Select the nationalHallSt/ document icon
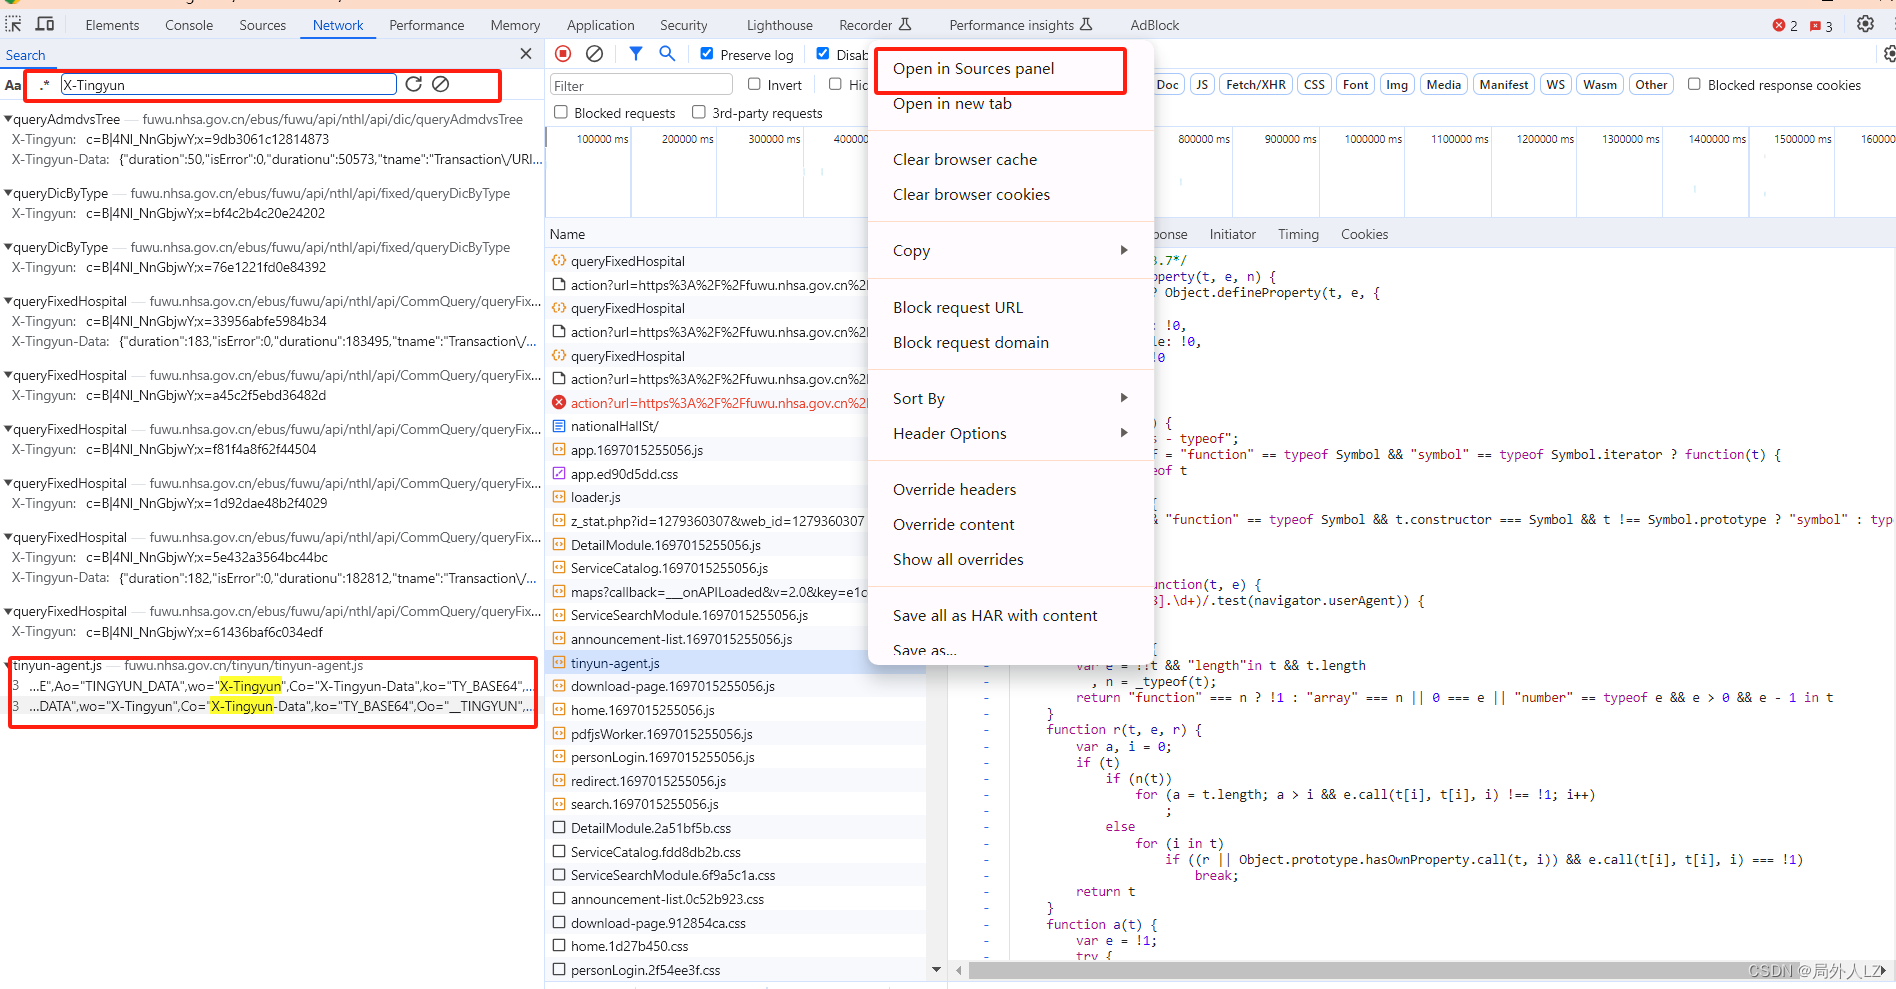The width and height of the screenshot is (1896, 989). click(x=559, y=426)
